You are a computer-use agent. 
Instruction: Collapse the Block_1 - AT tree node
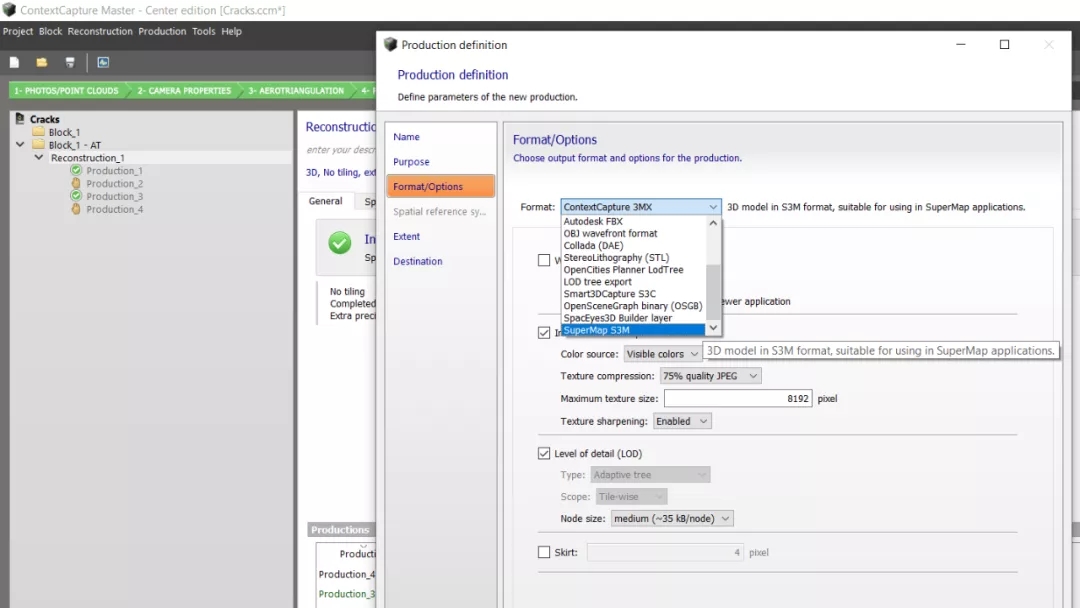click(x=20, y=145)
